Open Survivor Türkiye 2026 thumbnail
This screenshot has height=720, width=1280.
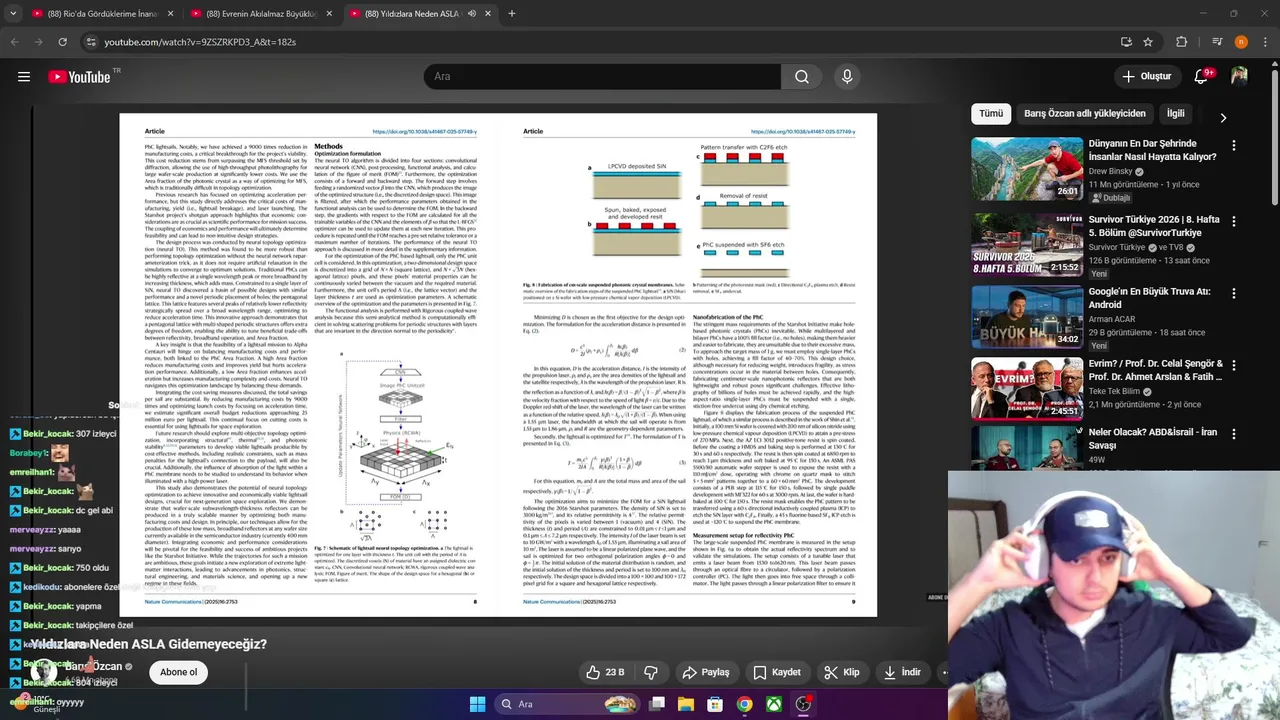point(1027,244)
